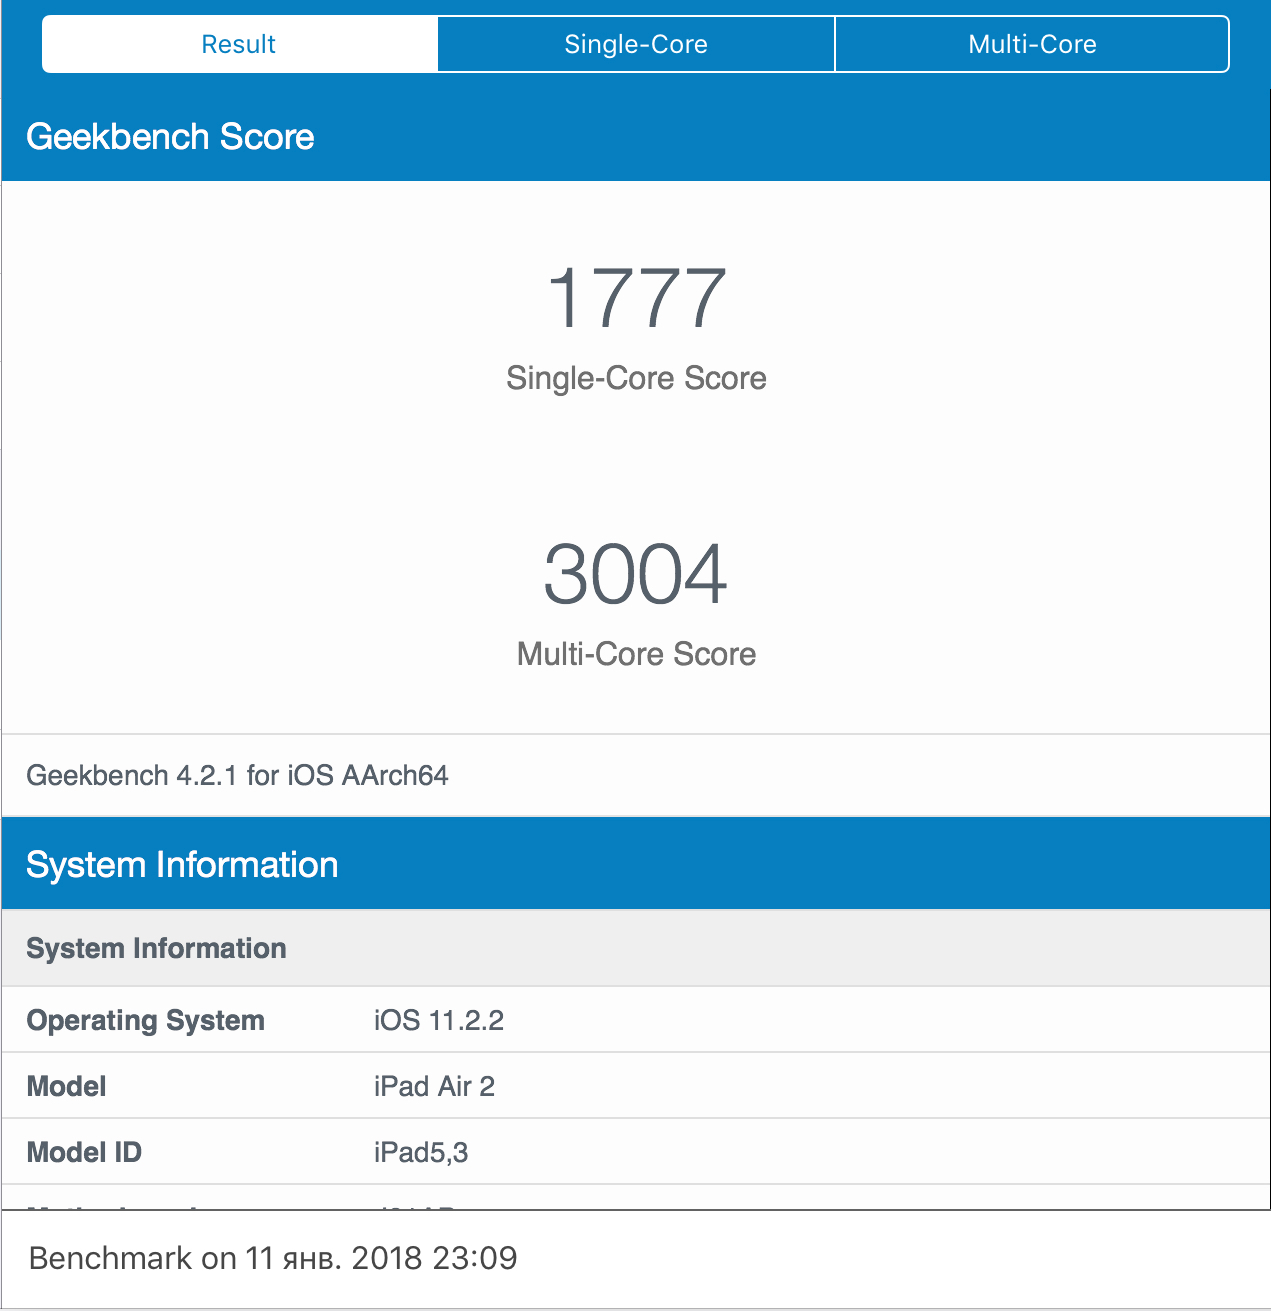The image size is (1271, 1311).
Task: Click the Multi-Core Score label
Action: tap(636, 654)
